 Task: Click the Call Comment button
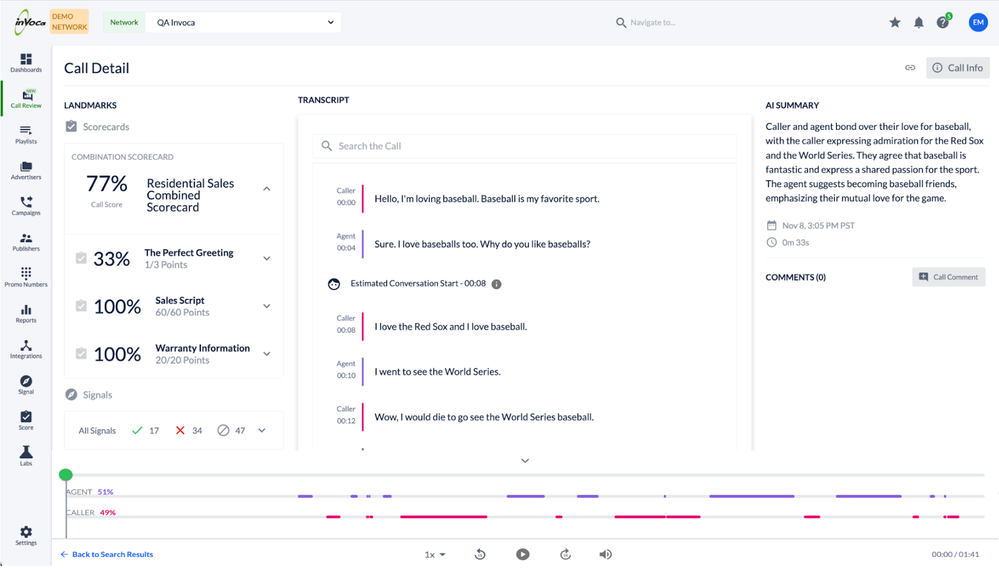[948, 277]
